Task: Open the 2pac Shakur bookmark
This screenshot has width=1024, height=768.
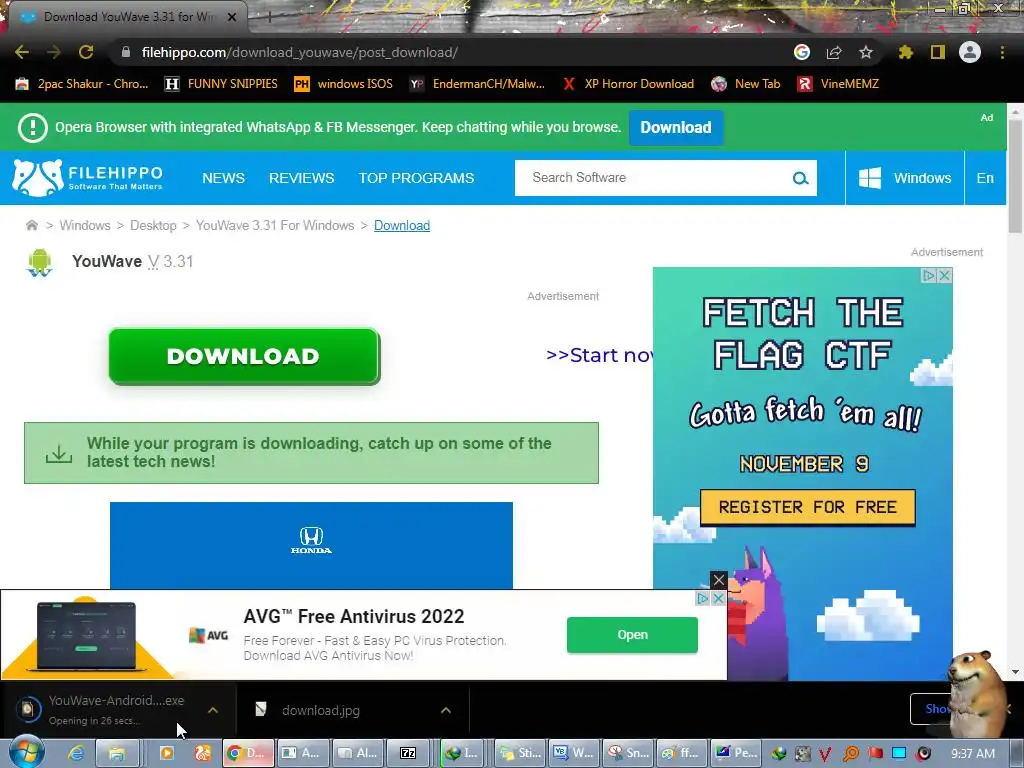Action: click(82, 84)
